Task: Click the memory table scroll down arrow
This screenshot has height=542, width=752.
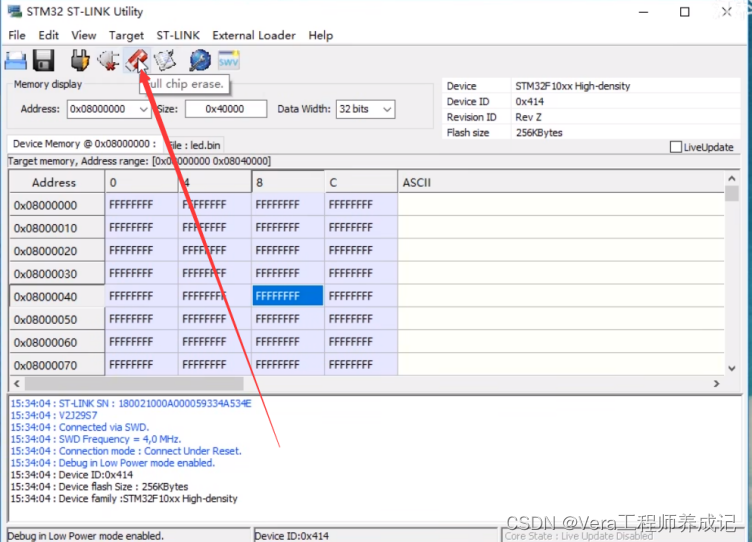Action: tap(731, 368)
